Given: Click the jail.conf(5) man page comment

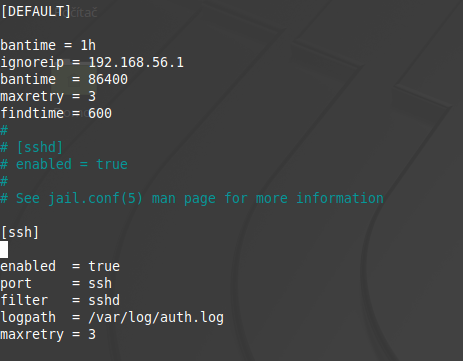Looking at the screenshot, I should [192, 198].
